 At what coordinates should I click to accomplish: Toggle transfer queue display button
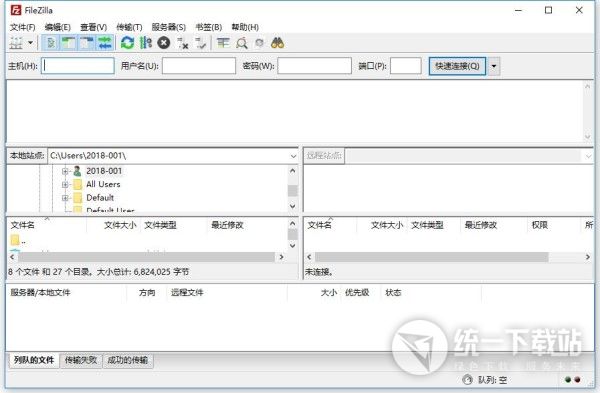(104, 43)
